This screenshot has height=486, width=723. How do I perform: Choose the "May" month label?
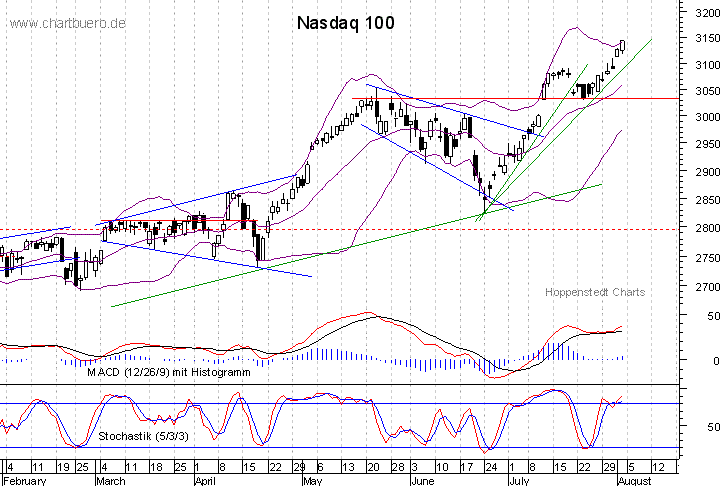313,481
